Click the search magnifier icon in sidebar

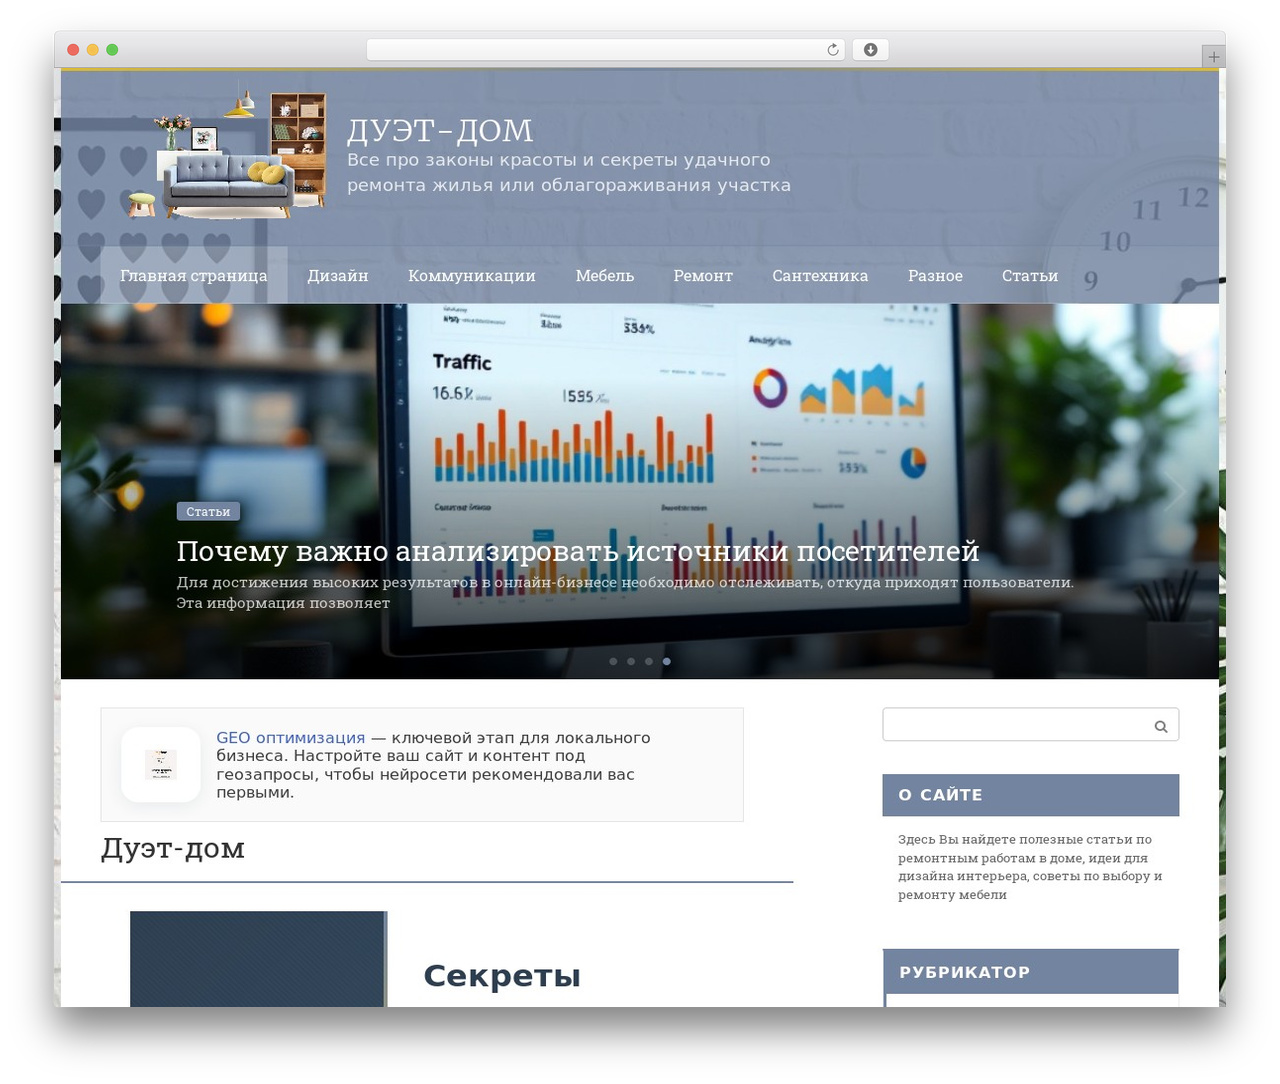click(x=1161, y=726)
